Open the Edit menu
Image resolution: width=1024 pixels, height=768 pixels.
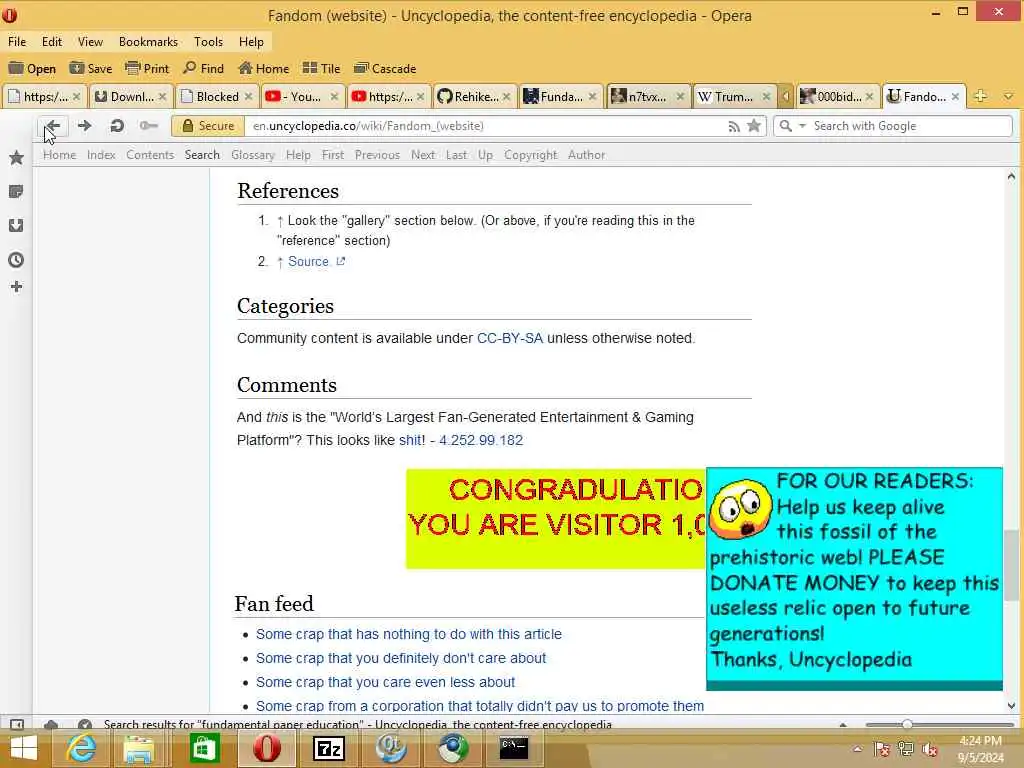[52, 42]
